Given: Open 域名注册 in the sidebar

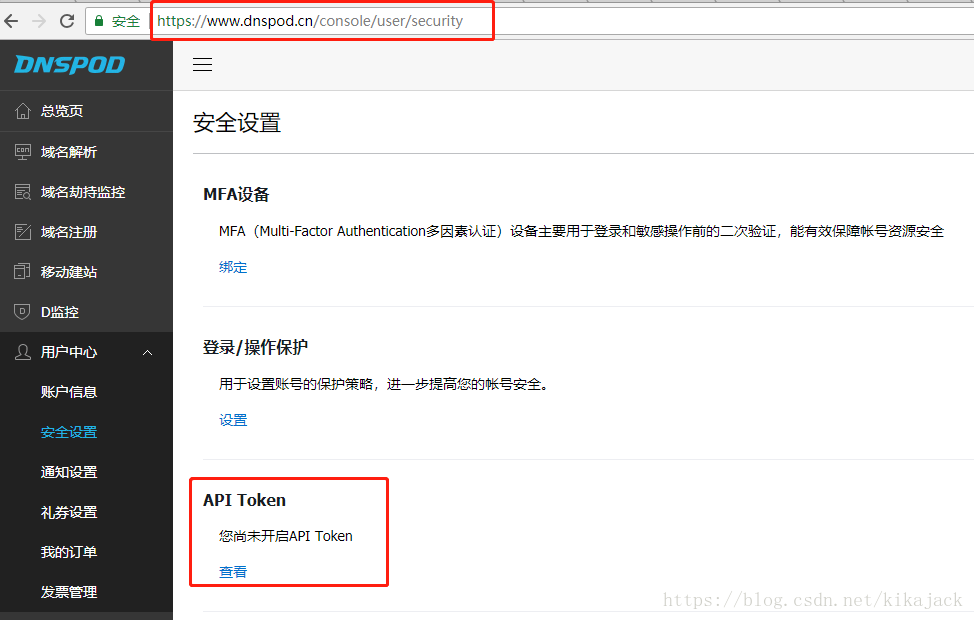Looking at the screenshot, I should 69,232.
